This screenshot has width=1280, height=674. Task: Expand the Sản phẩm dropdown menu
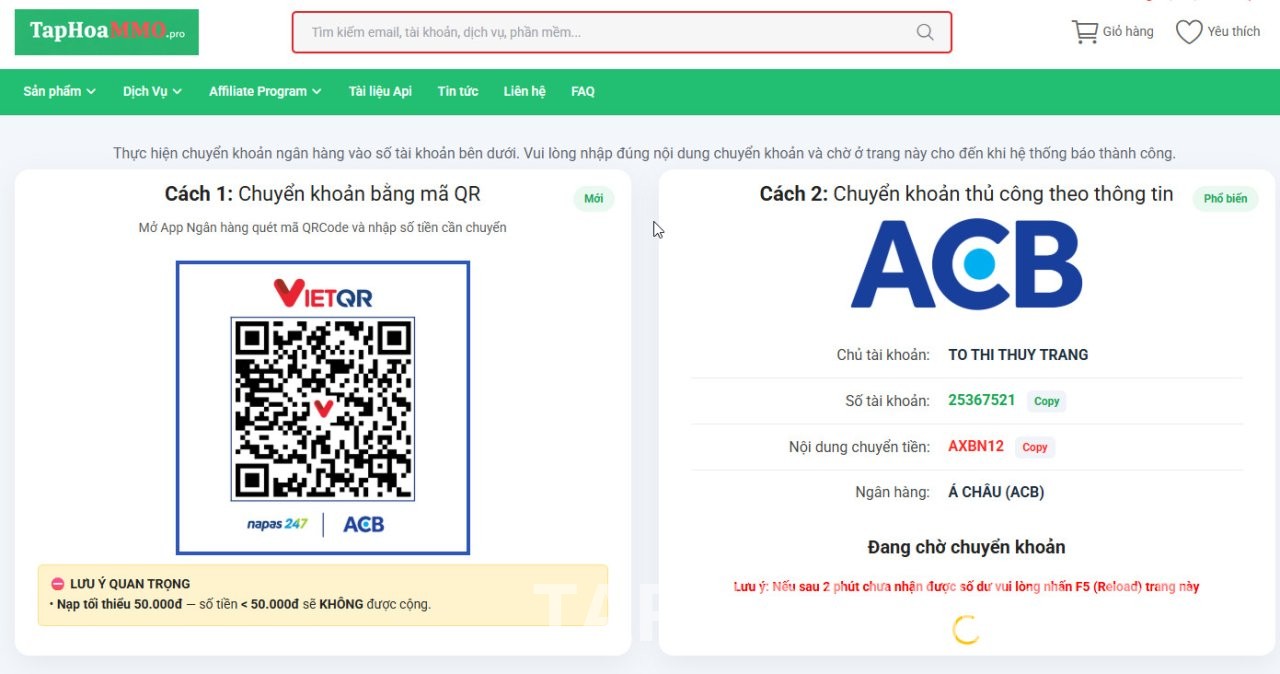click(60, 91)
